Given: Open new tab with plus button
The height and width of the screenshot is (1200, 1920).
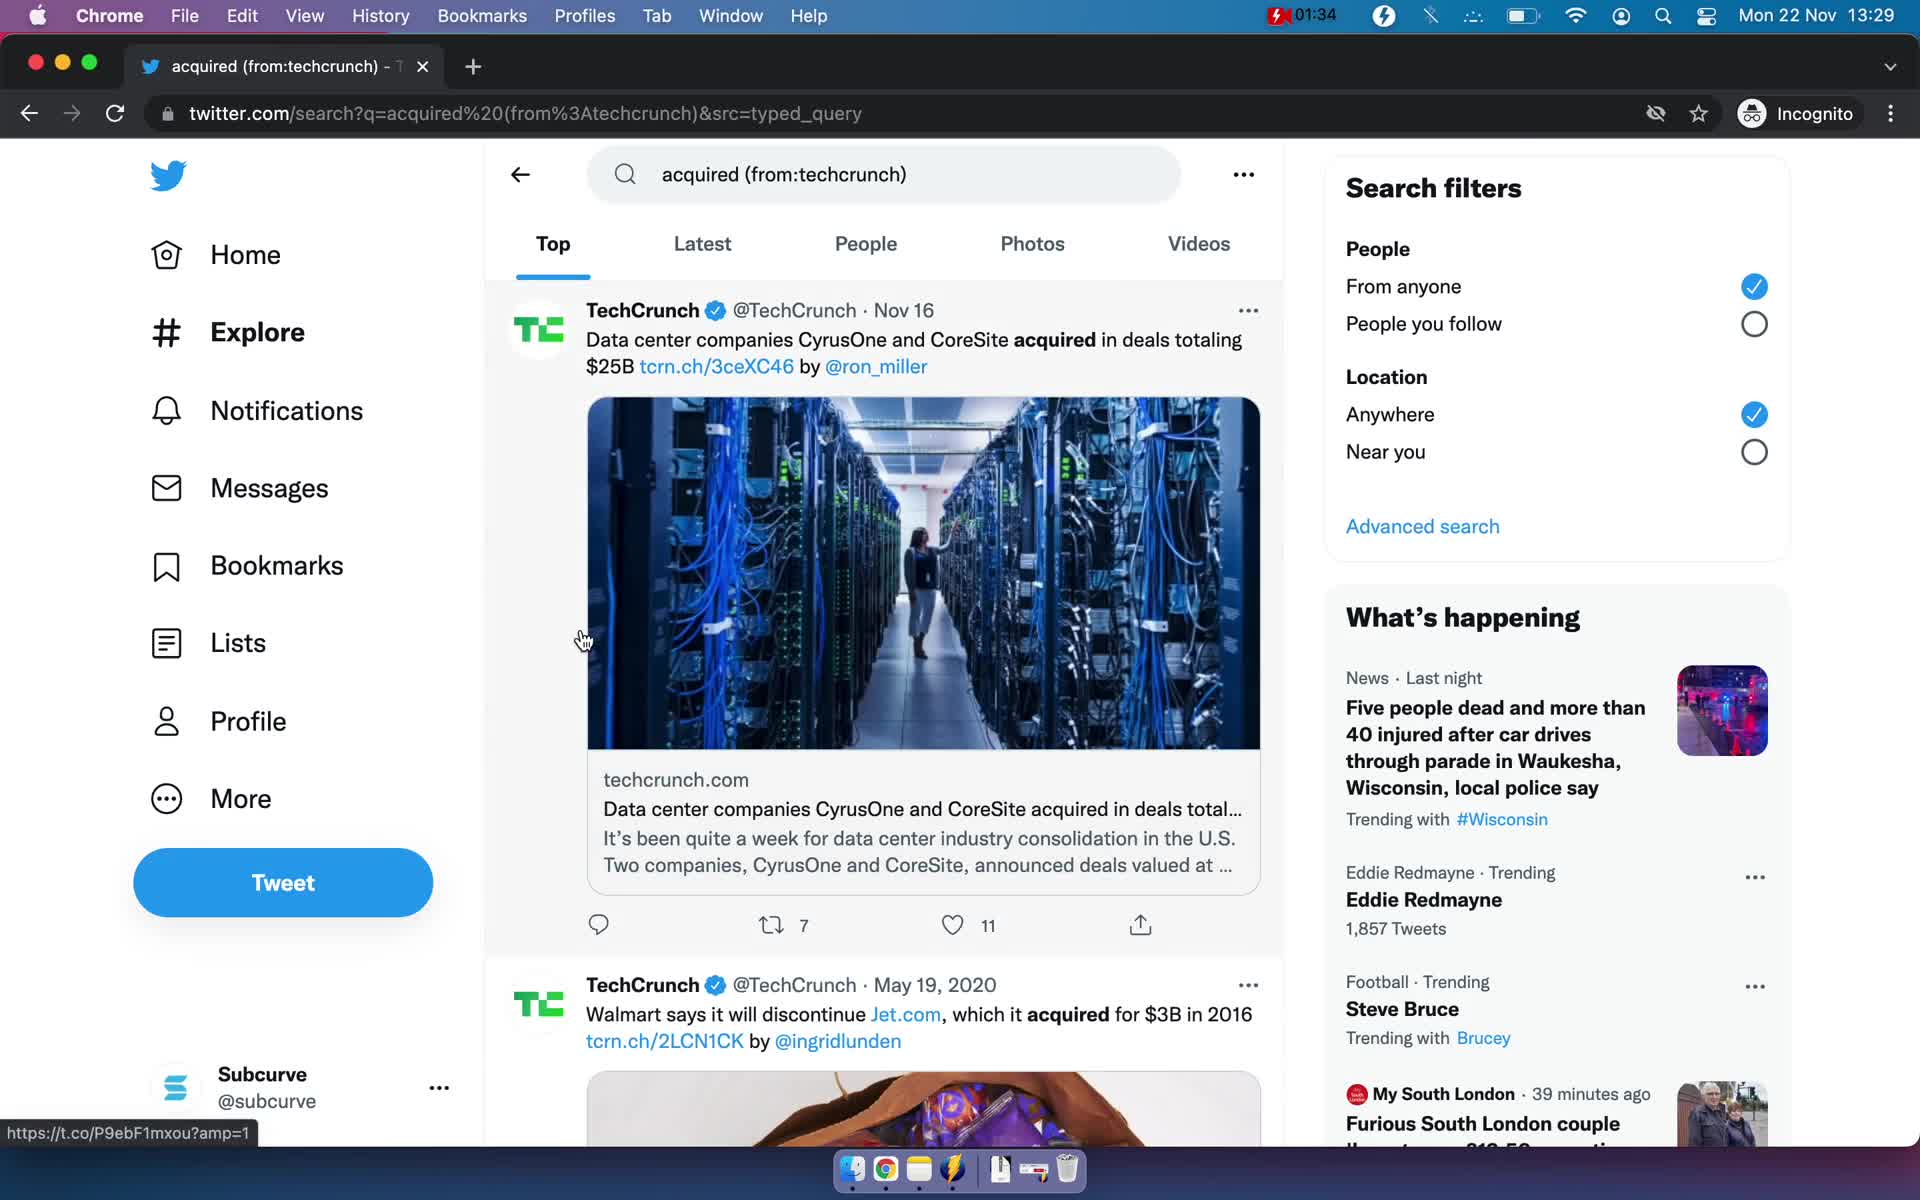Looking at the screenshot, I should [x=473, y=66].
